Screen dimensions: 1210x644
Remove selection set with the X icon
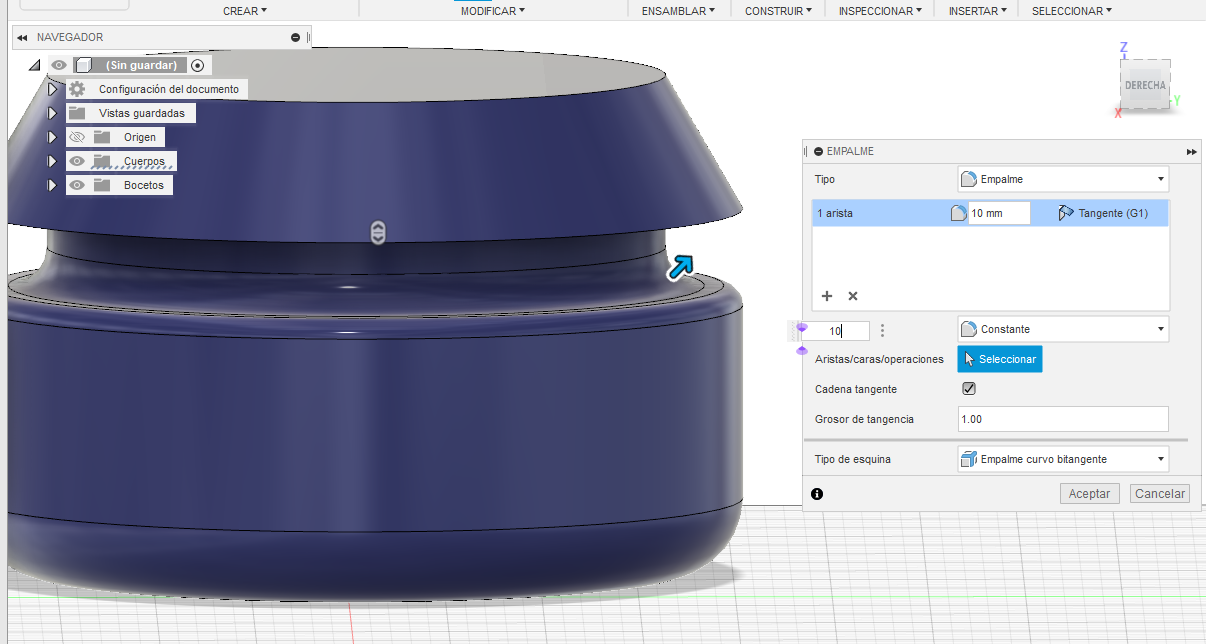(853, 296)
